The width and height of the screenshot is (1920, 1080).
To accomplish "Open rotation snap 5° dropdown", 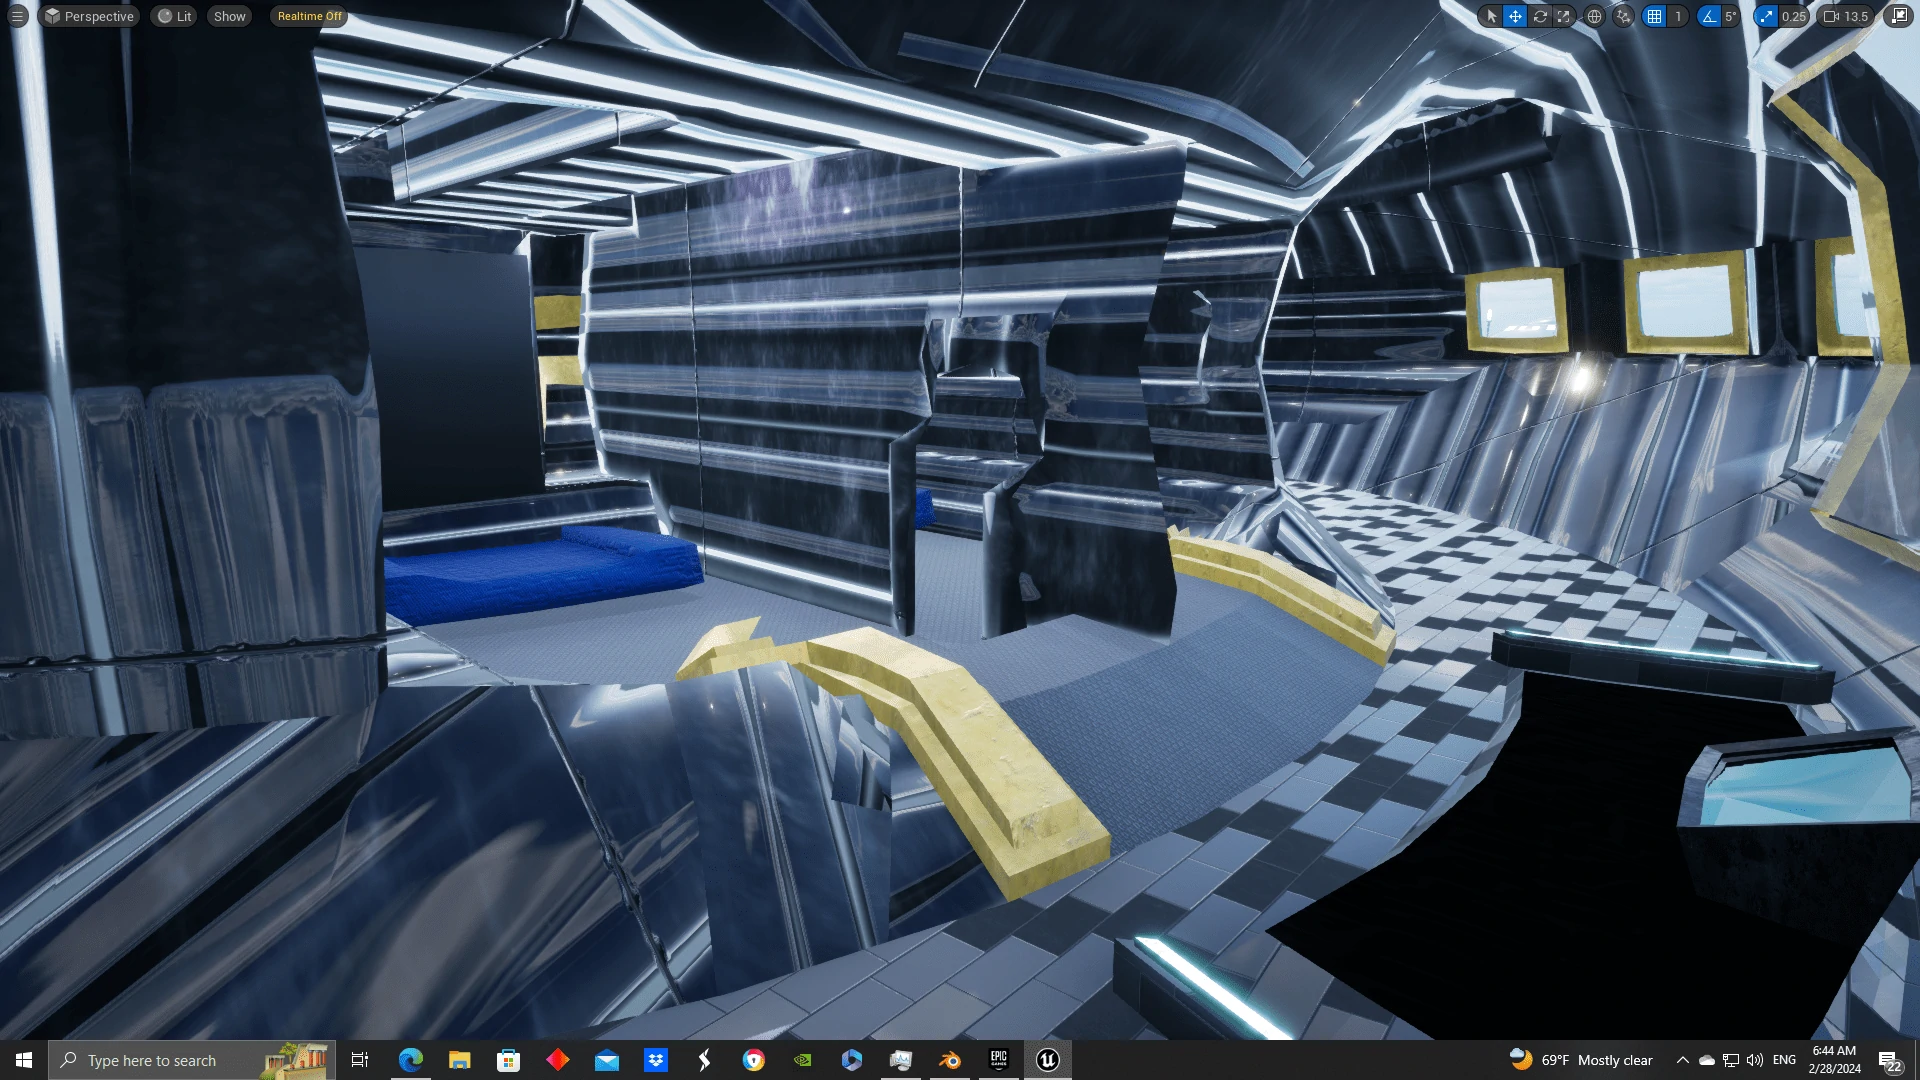I will (1730, 16).
